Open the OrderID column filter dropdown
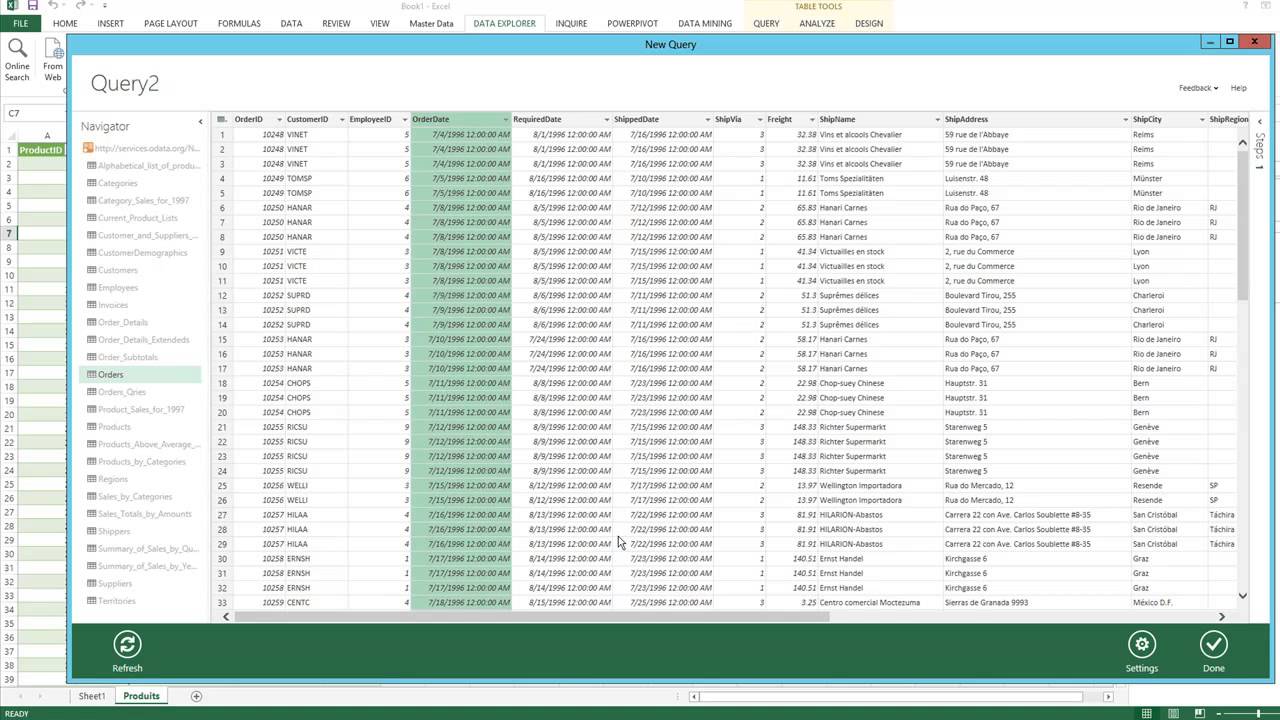 click(279, 119)
